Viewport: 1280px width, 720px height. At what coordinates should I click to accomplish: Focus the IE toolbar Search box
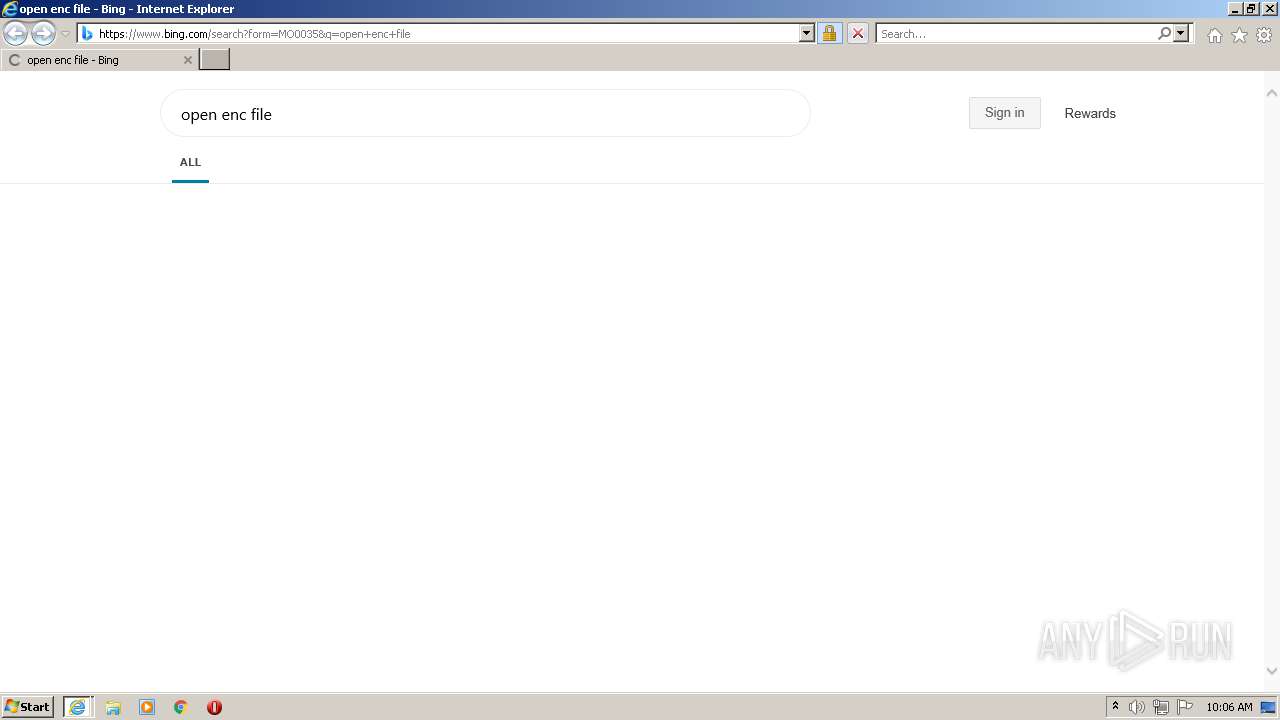[1016, 34]
